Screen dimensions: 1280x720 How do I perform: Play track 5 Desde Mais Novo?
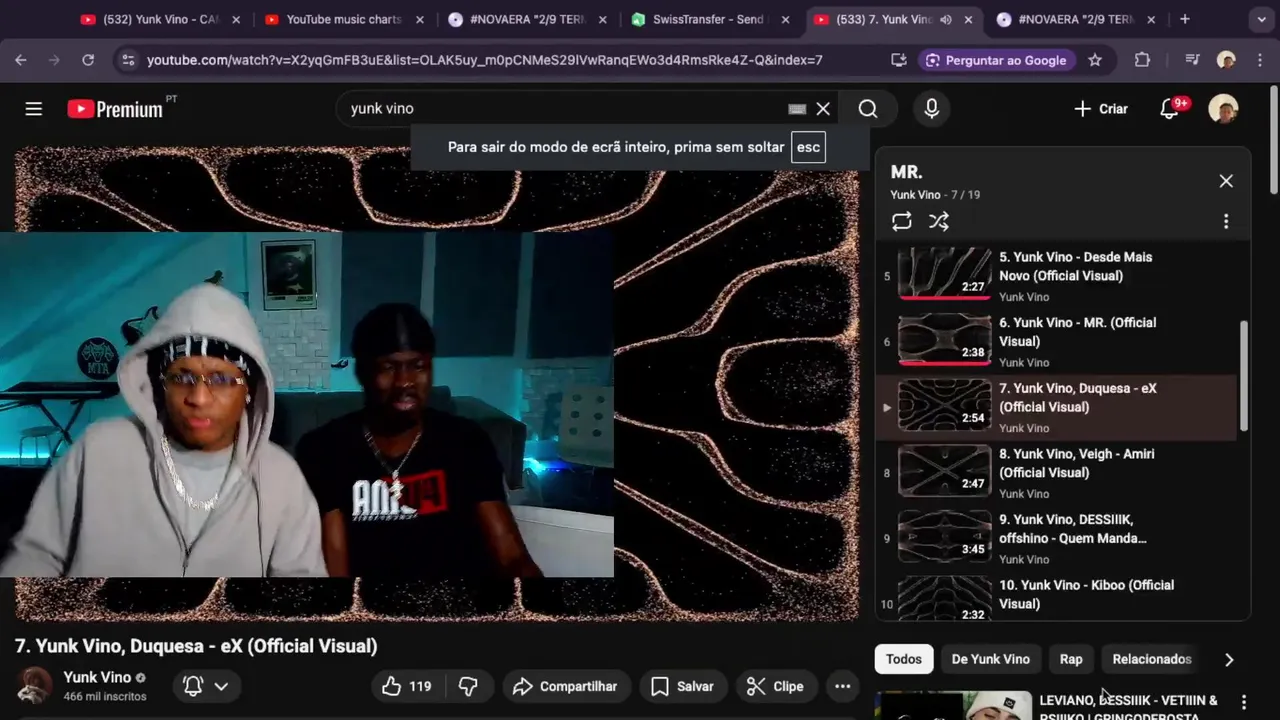pyautogui.click(x=1058, y=275)
